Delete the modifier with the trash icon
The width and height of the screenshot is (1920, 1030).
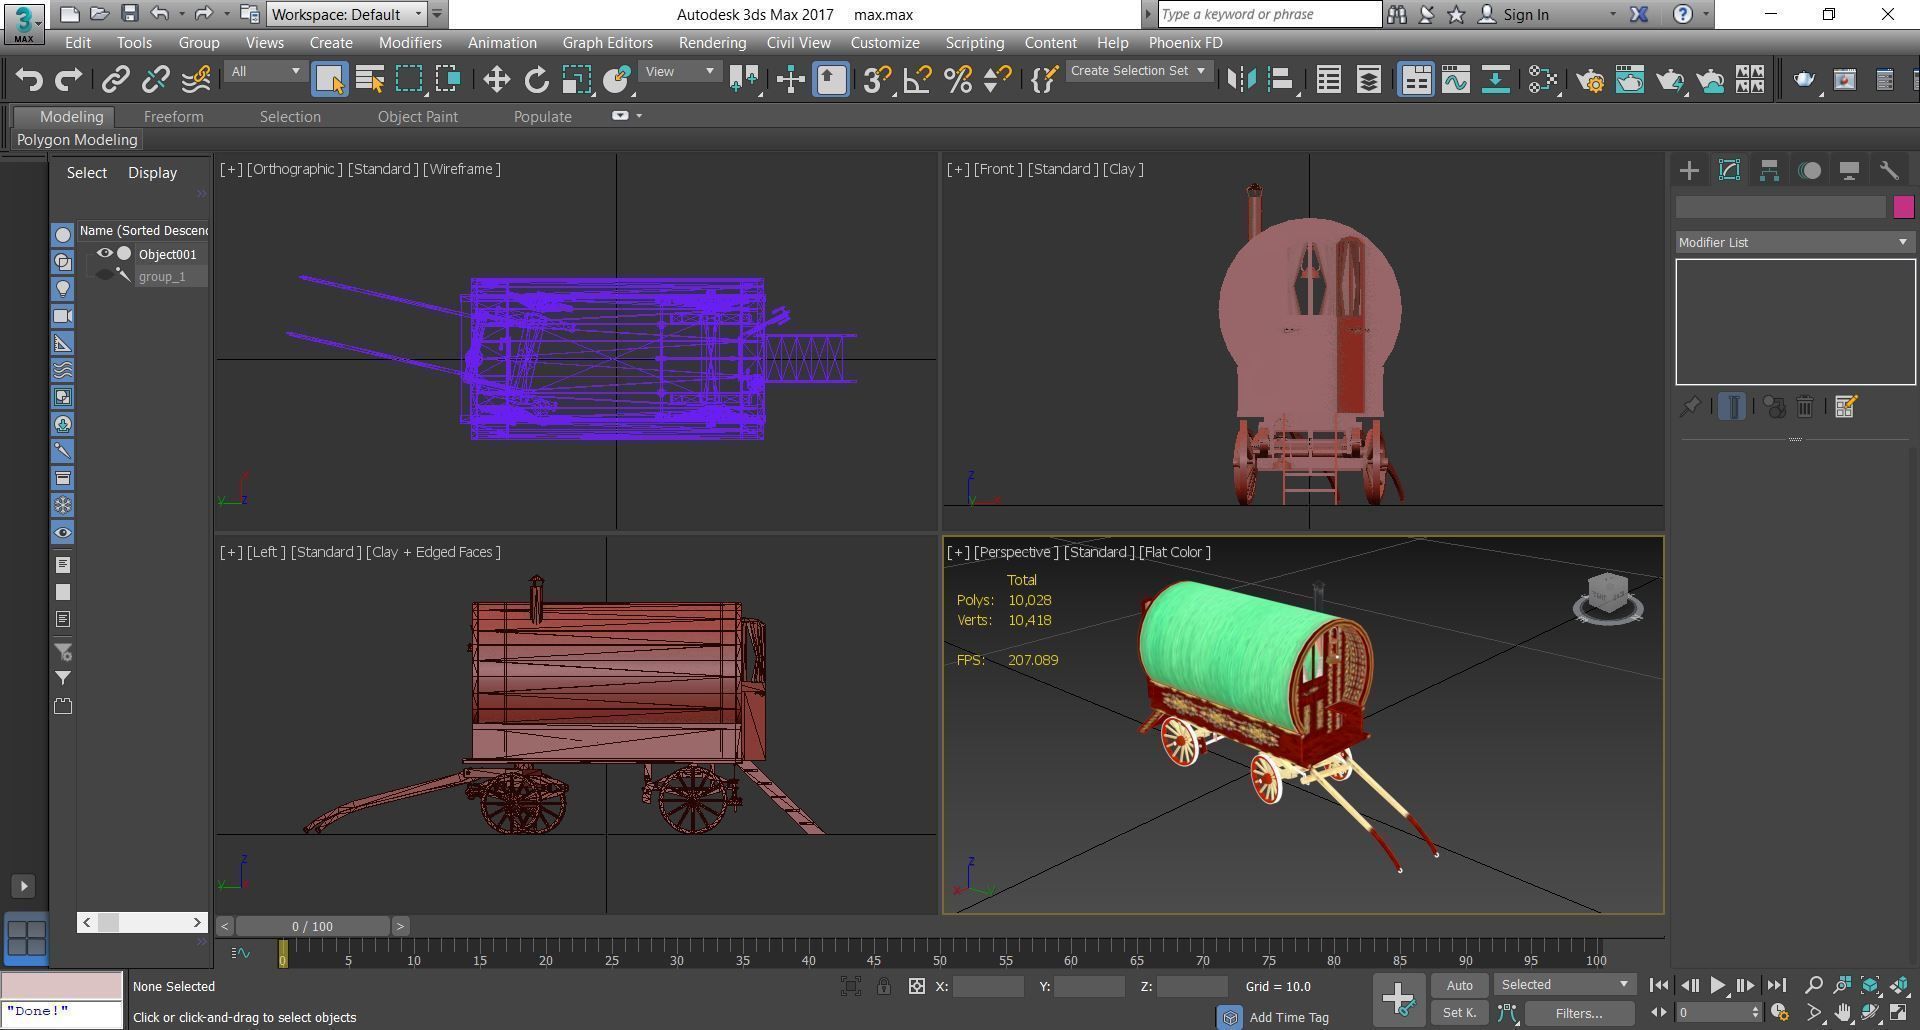point(1804,406)
